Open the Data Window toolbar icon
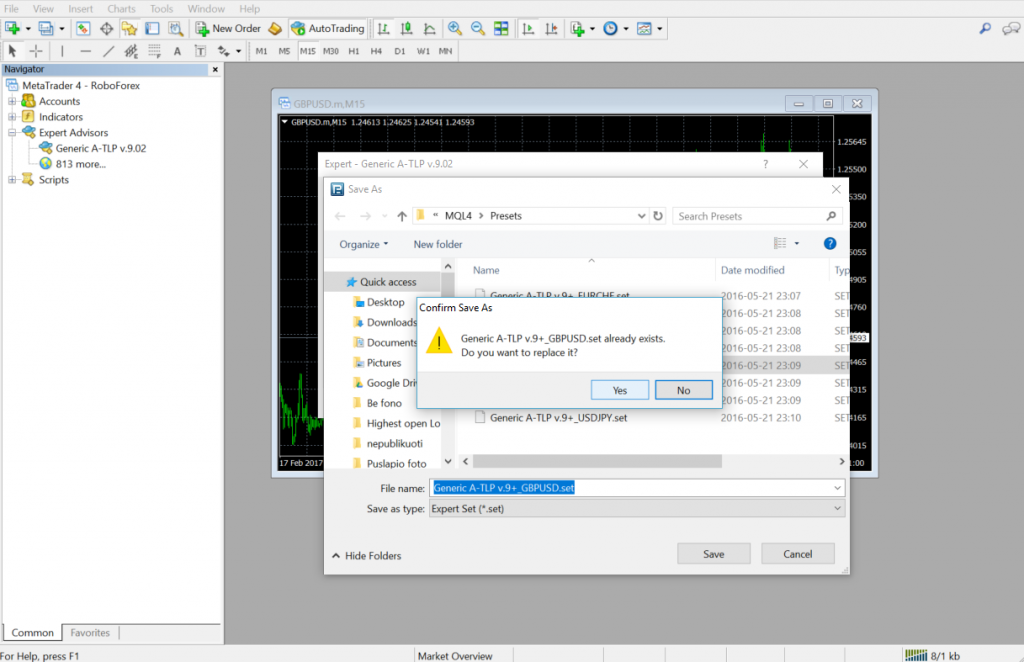Screen dimensions: 1024x662 (x=106, y=28)
